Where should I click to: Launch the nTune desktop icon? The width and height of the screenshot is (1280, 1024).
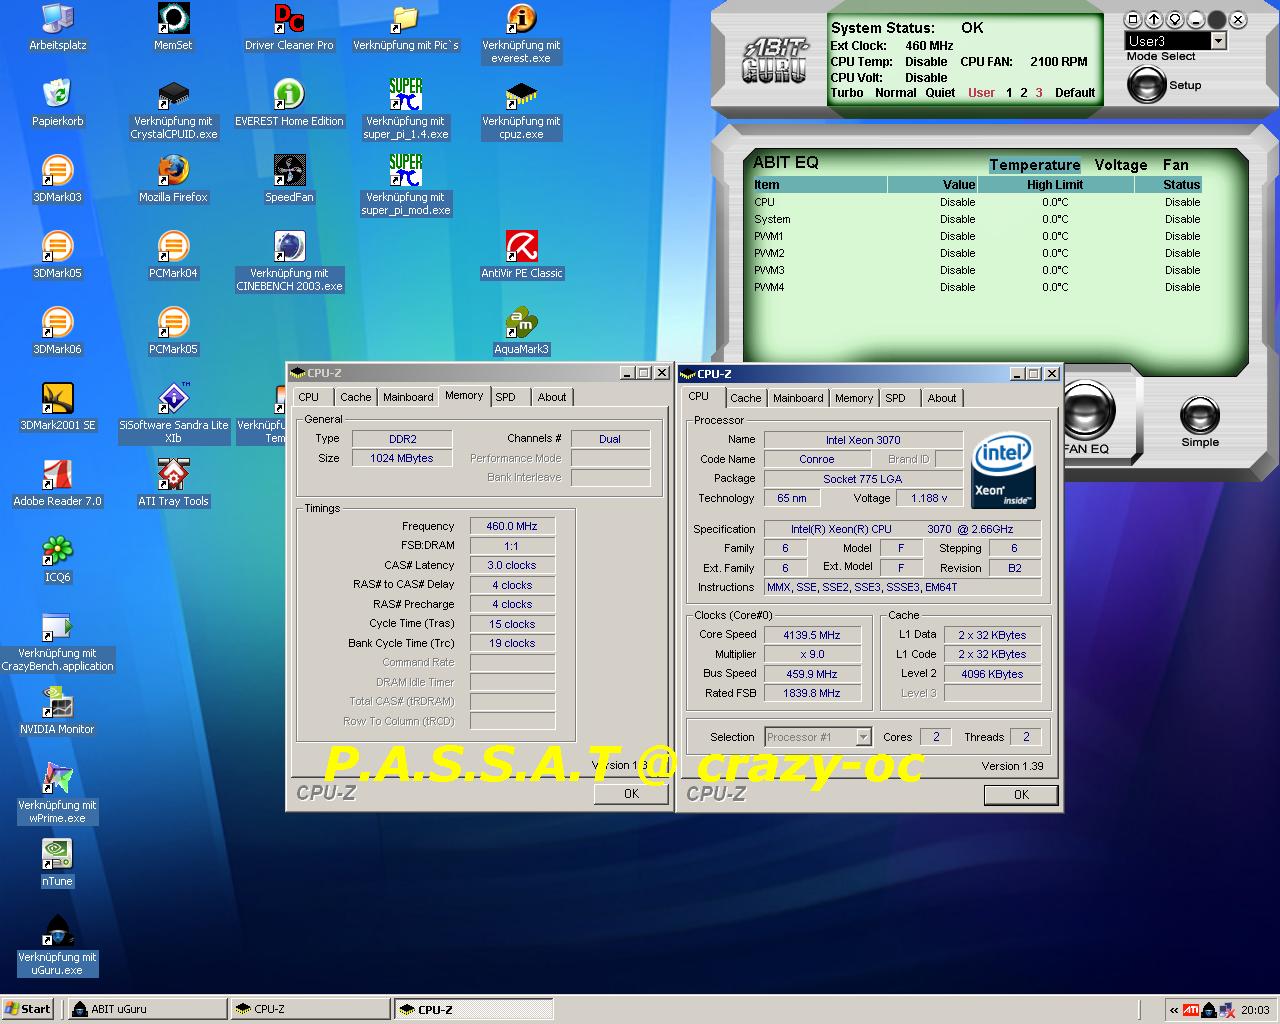click(57, 863)
